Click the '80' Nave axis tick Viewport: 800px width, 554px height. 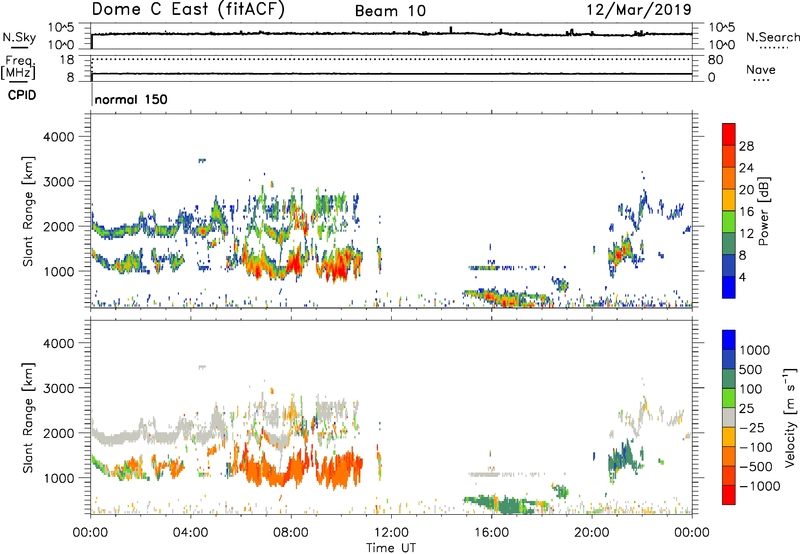click(715, 60)
